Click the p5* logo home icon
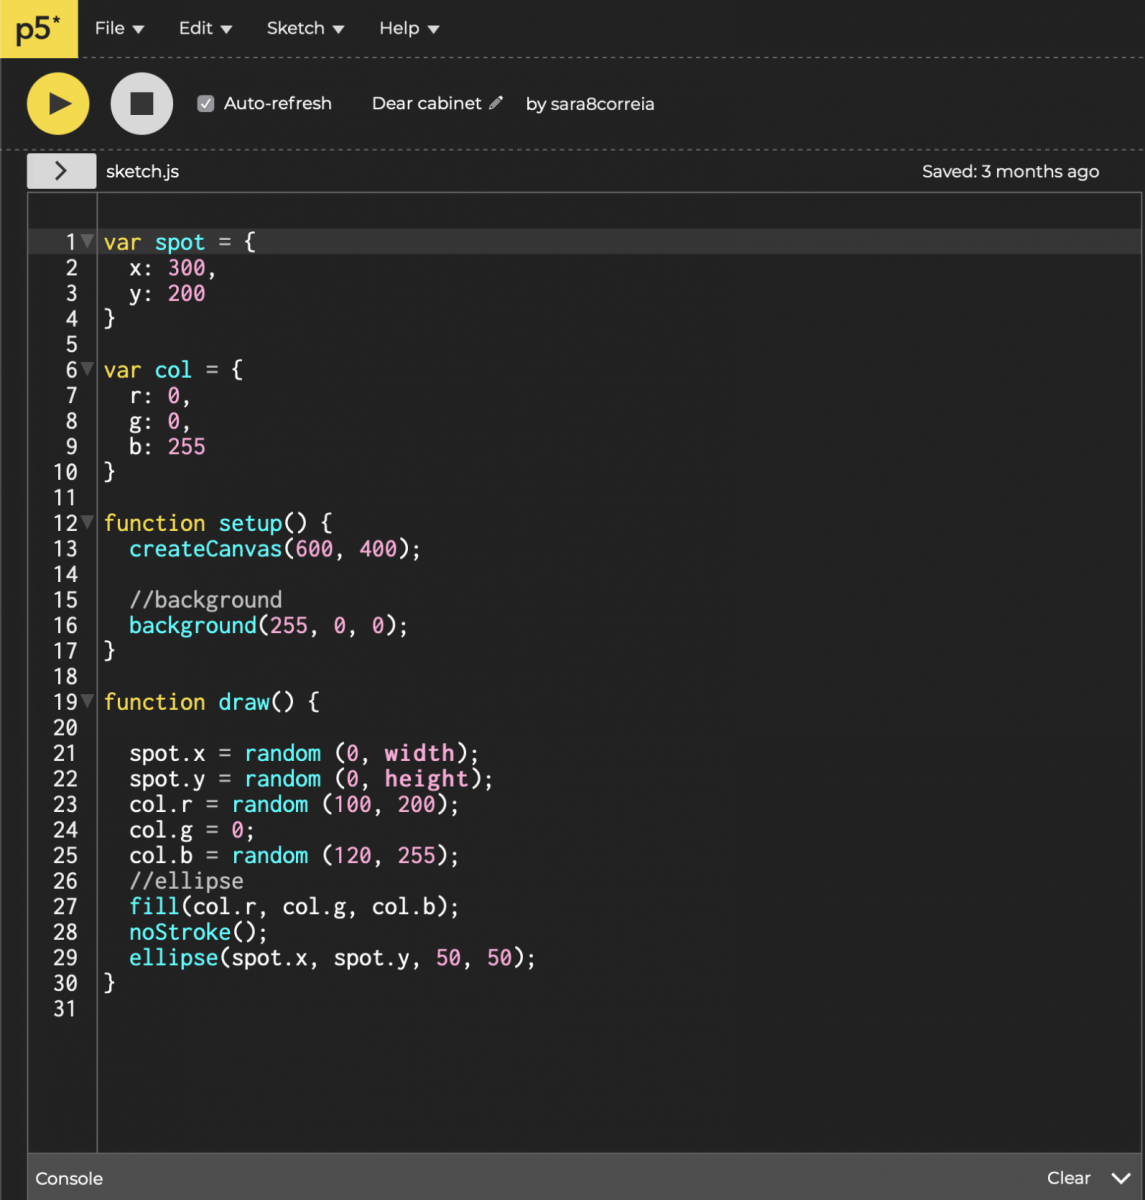This screenshot has height=1200, width=1145. click(38, 29)
